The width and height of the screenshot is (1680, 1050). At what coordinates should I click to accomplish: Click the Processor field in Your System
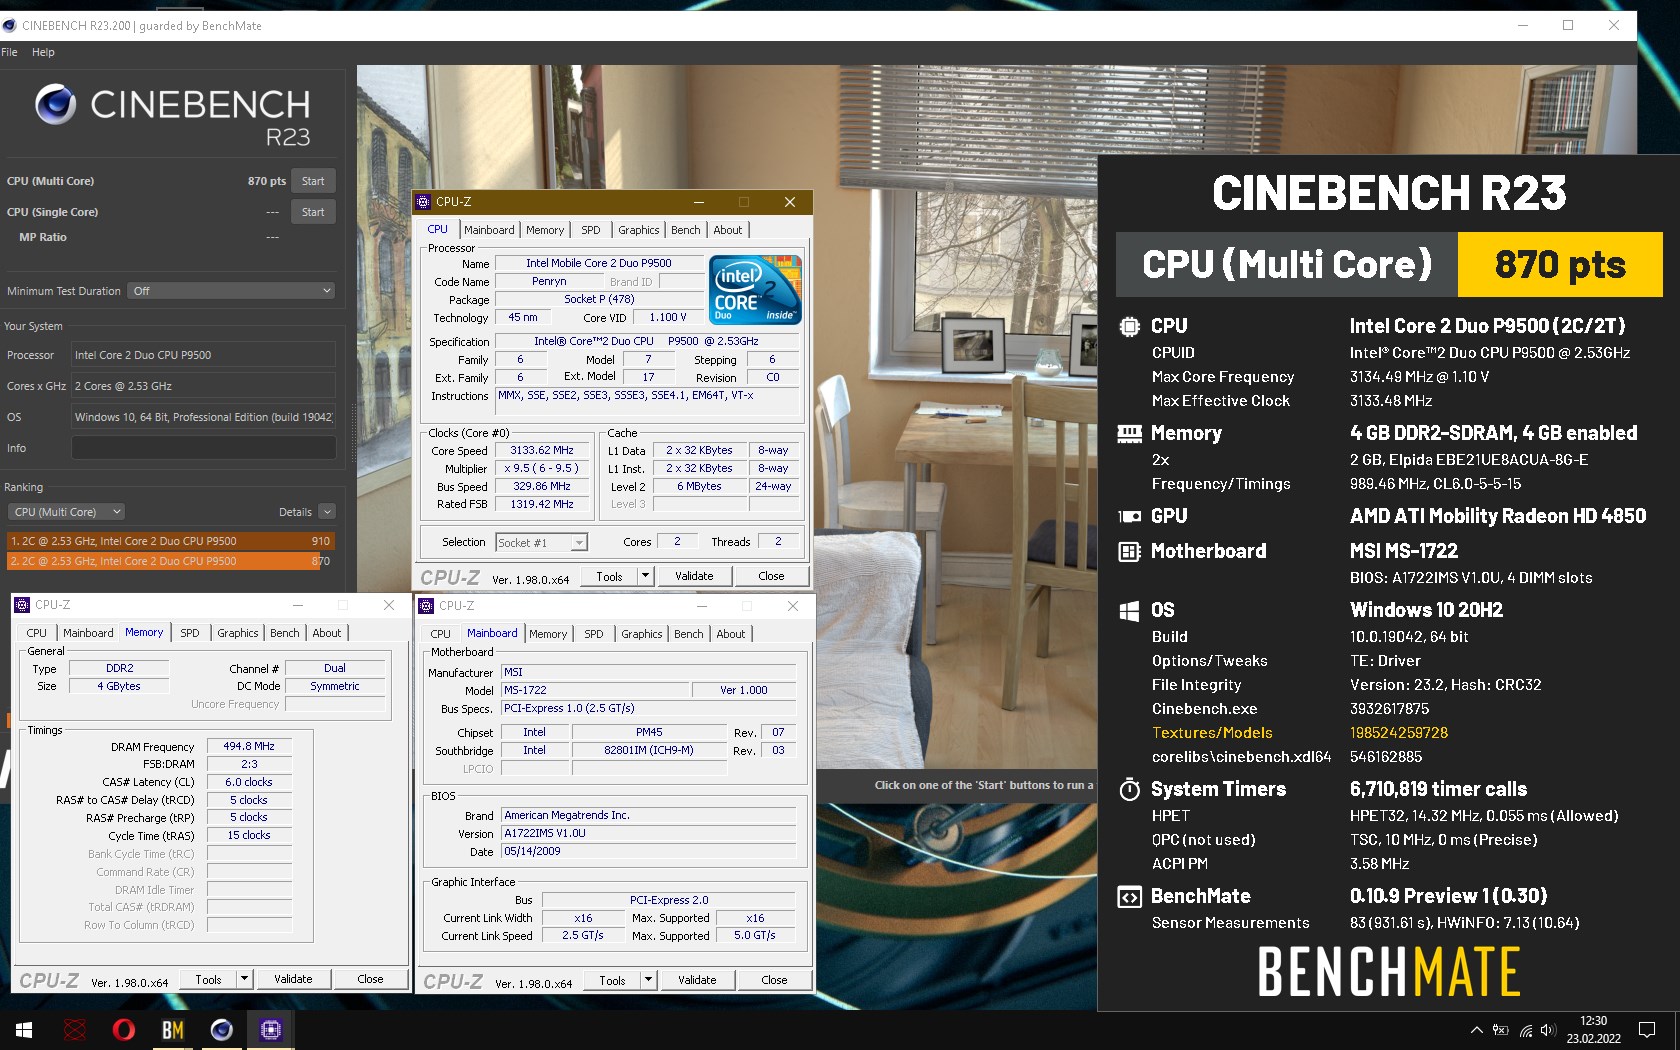click(x=203, y=355)
